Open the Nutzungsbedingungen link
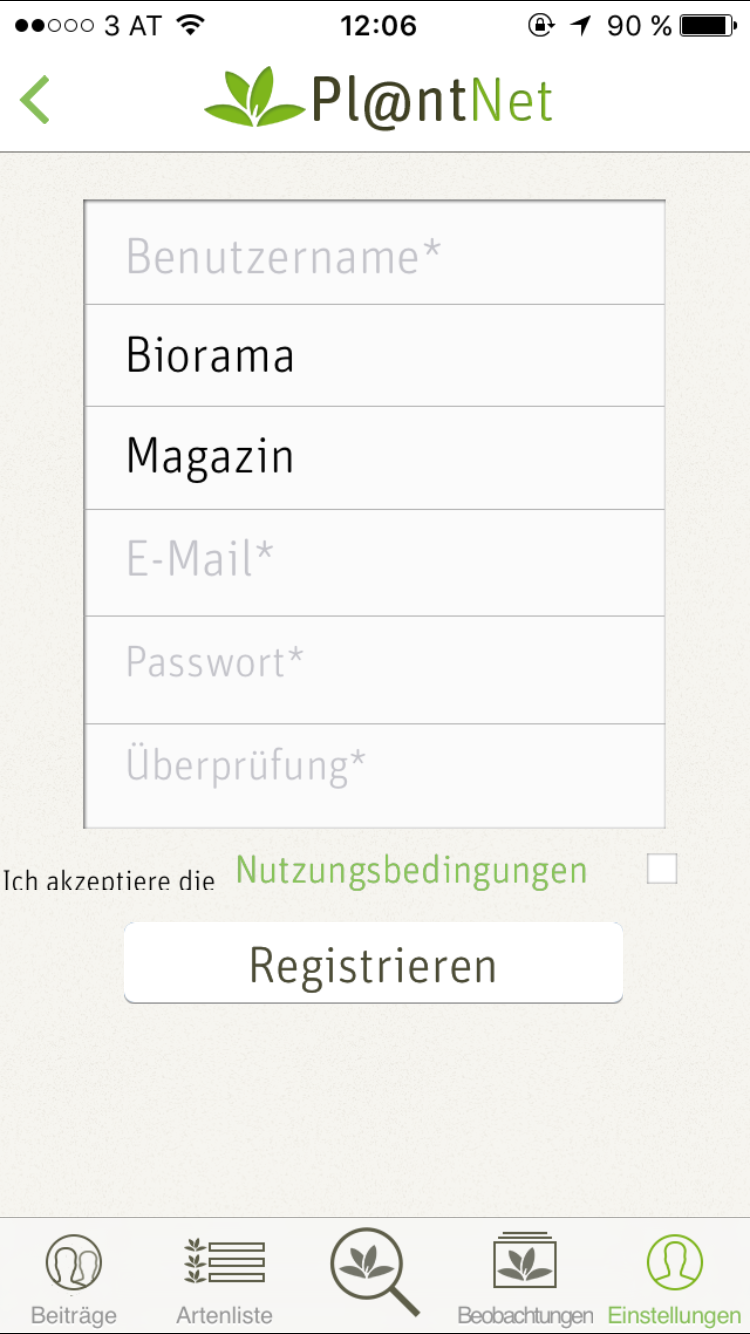 (x=411, y=871)
